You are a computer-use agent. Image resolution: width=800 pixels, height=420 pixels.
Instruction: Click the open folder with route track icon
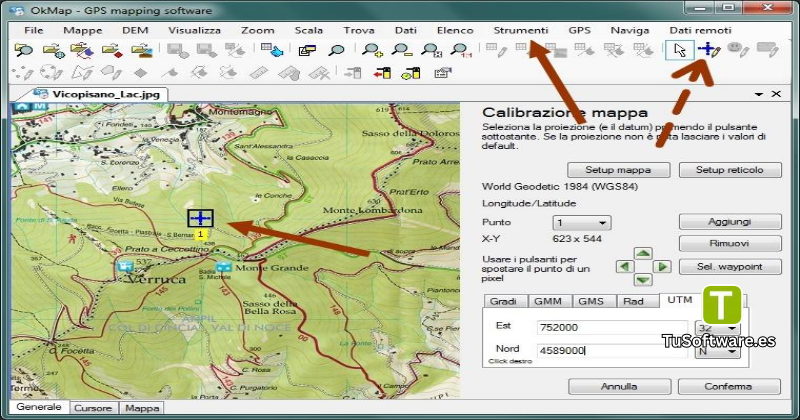click(x=82, y=50)
